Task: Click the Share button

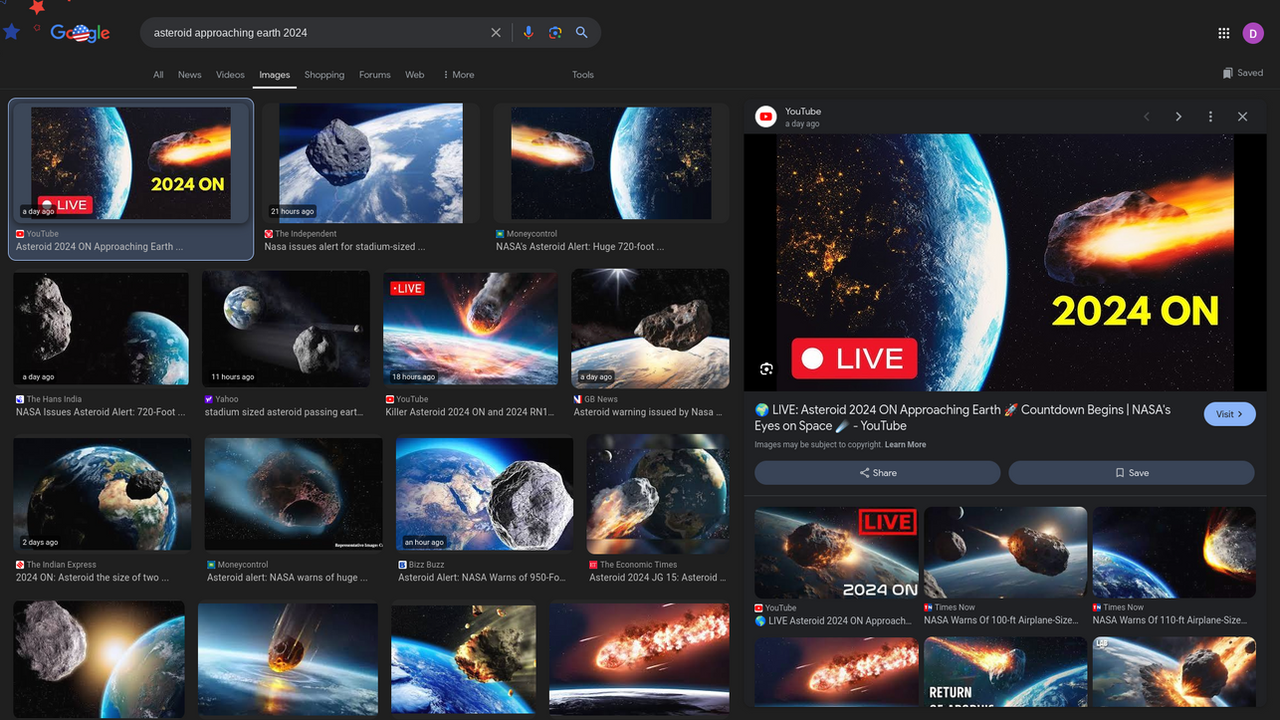Action: point(877,473)
